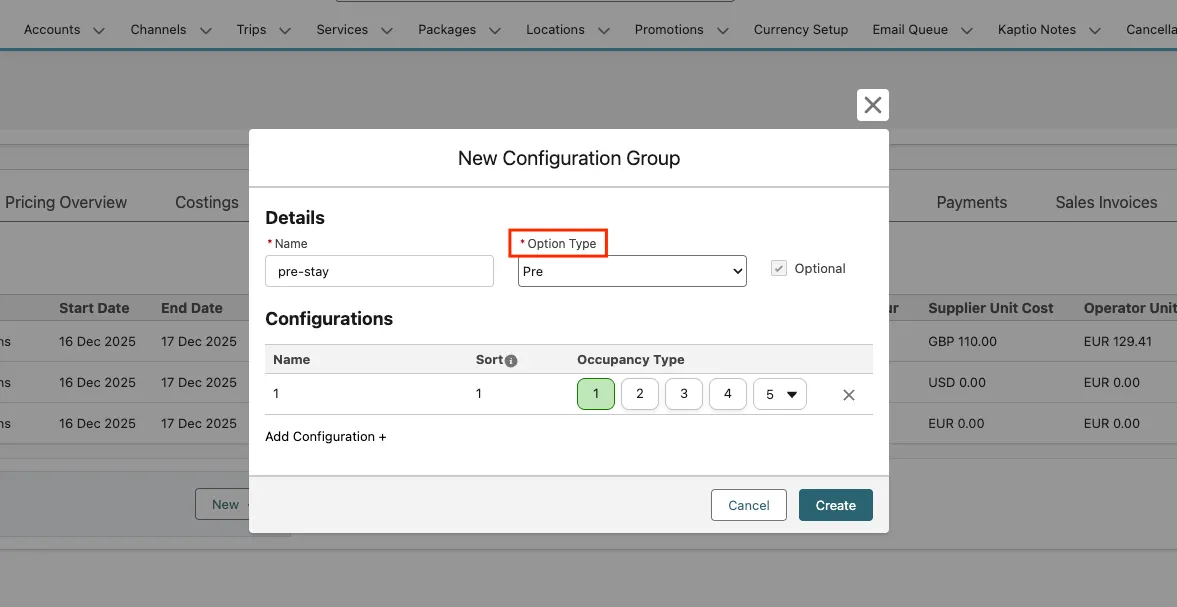The width and height of the screenshot is (1177, 607).
Task: Select occupancy type 2
Action: coord(640,394)
